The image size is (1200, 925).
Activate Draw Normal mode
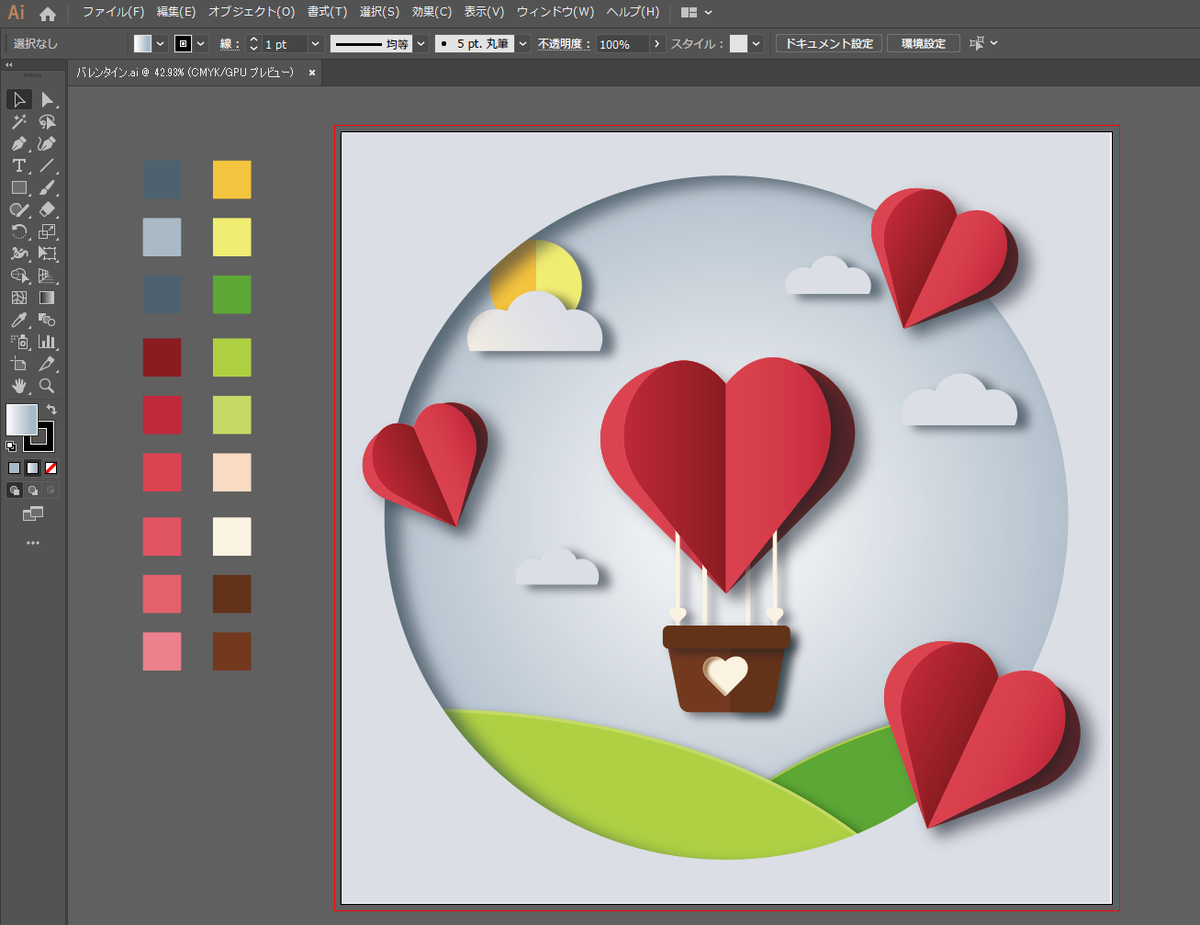[x=14, y=490]
